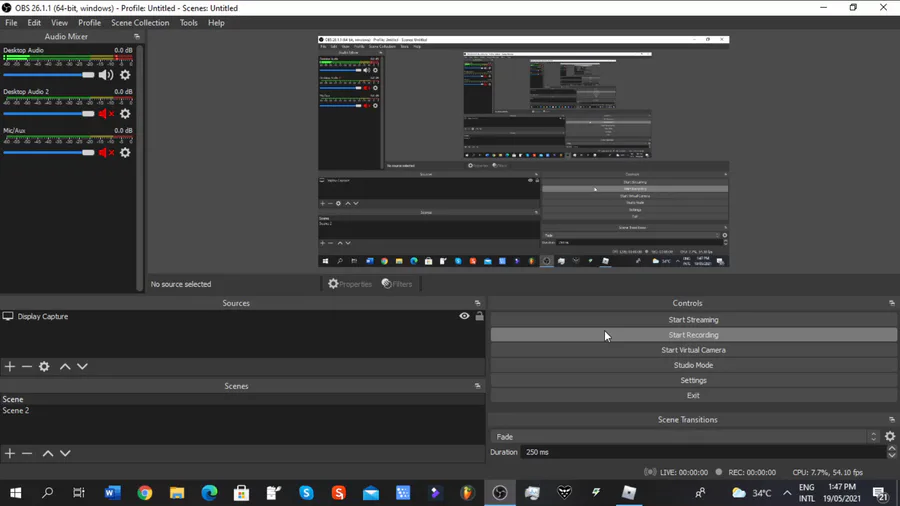Move source down arrow
The height and width of the screenshot is (506, 900).
tap(82, 366)
